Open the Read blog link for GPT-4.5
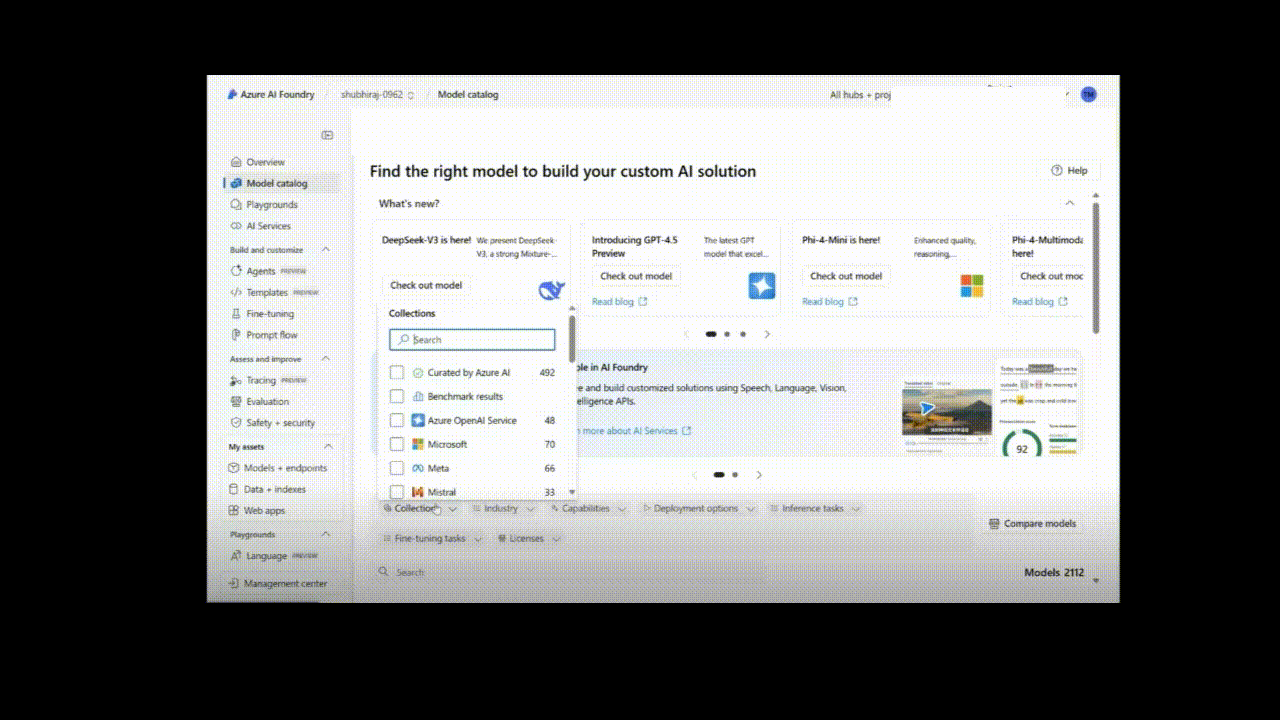The width and height of the screenshot is (1280, 720). (x=614, y=301)
